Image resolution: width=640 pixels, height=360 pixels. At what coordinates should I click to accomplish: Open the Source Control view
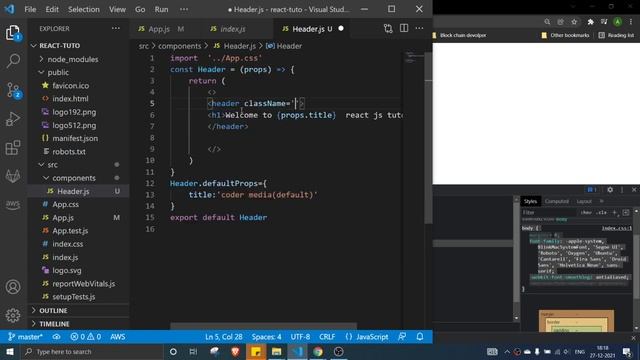coord(13,90)
